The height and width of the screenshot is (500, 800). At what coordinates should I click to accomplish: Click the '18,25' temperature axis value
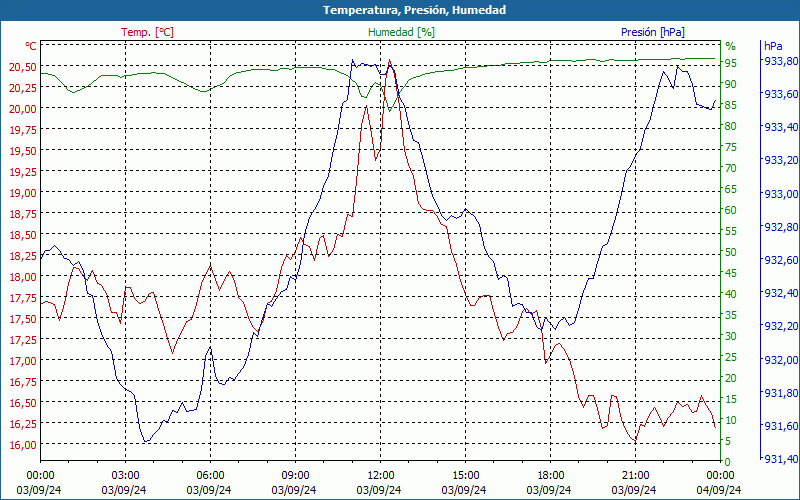[x=23, y=256]
